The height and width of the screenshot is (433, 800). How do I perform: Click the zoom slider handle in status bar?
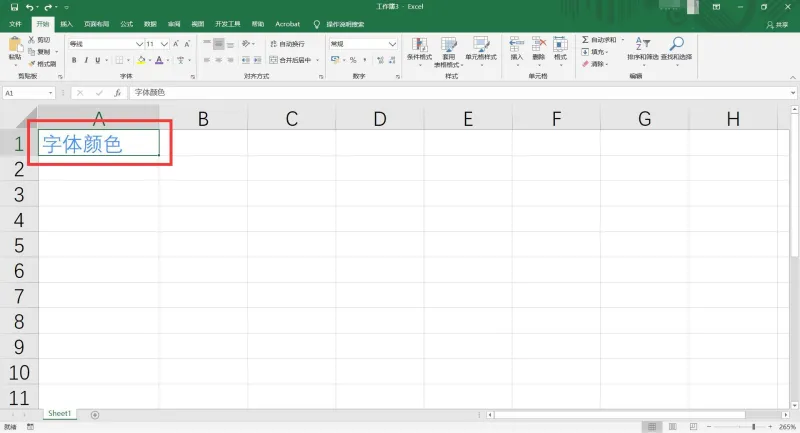tap(754, 426)
